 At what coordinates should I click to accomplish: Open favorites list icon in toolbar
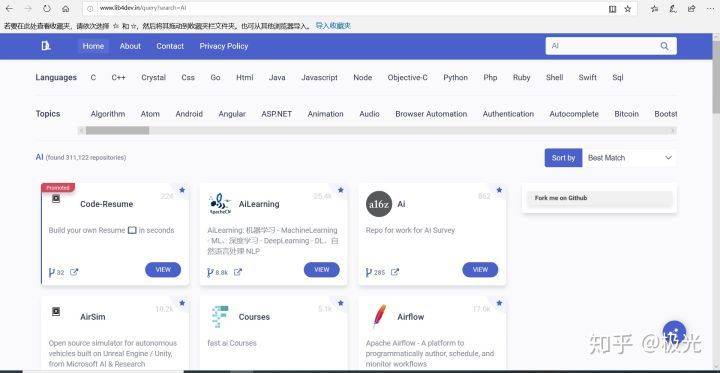point(654,9)
